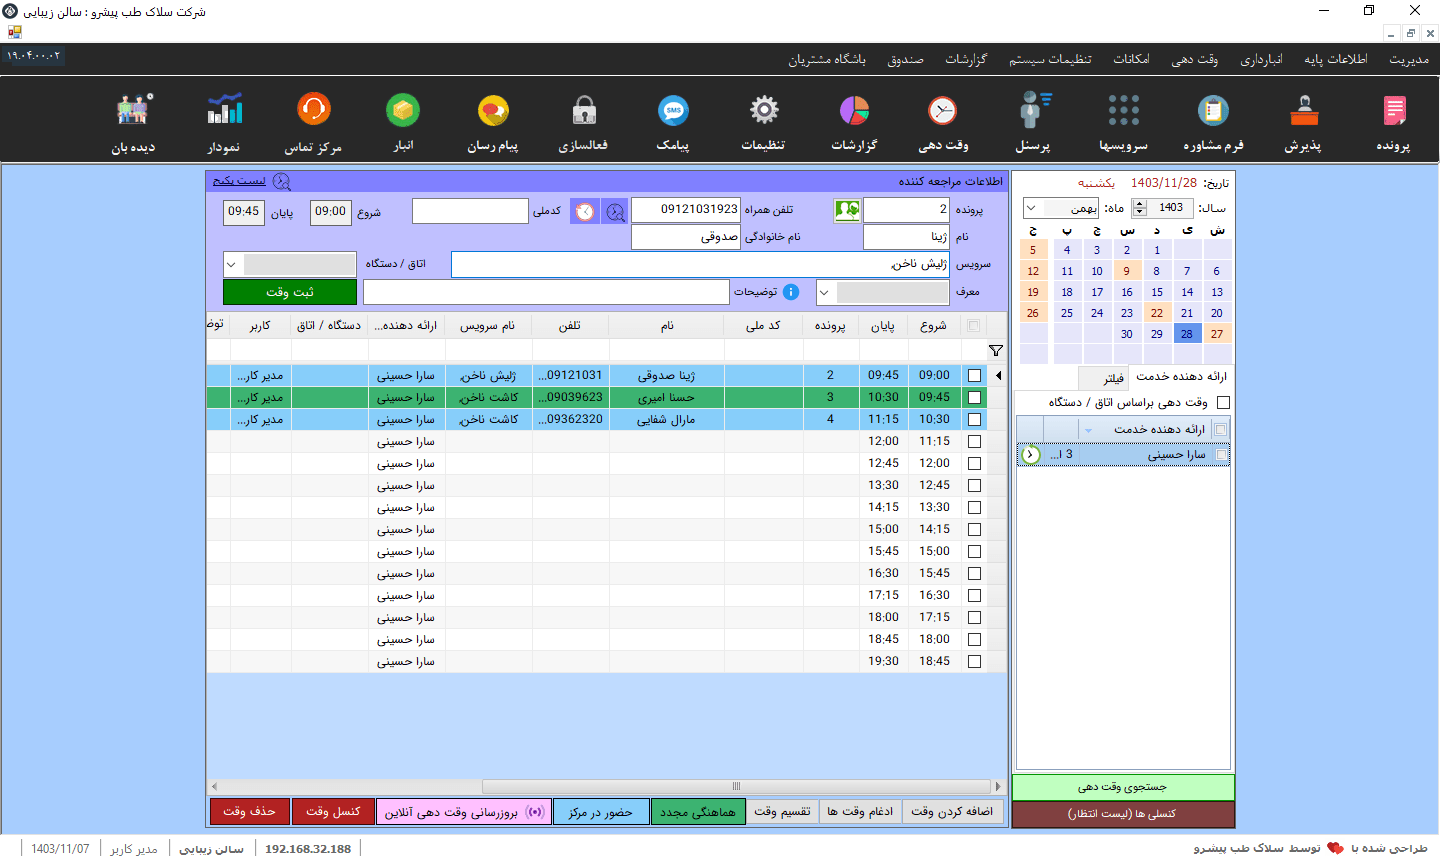Image resolution: width=1440 pixels, height=856 pixels.
Task: Decrease the year with the spinner down arrow
Action: (1140, 213)
